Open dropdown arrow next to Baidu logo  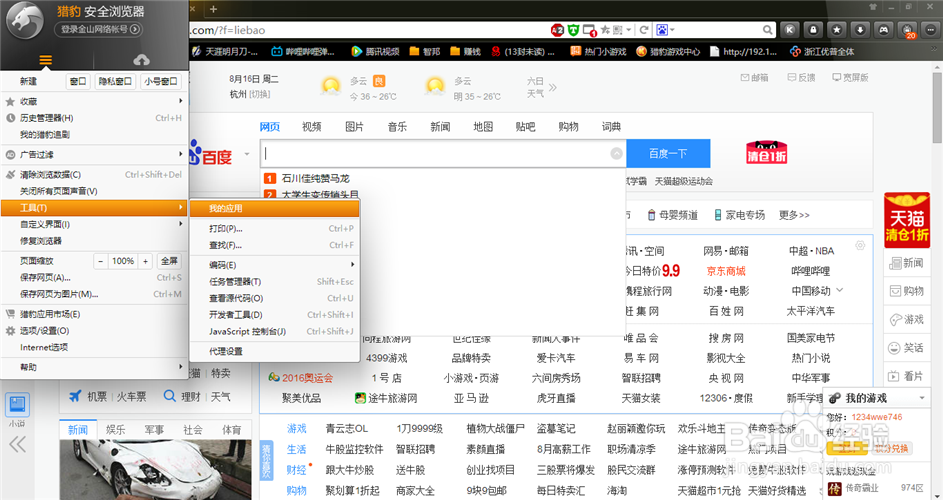(x=247, y=154)
